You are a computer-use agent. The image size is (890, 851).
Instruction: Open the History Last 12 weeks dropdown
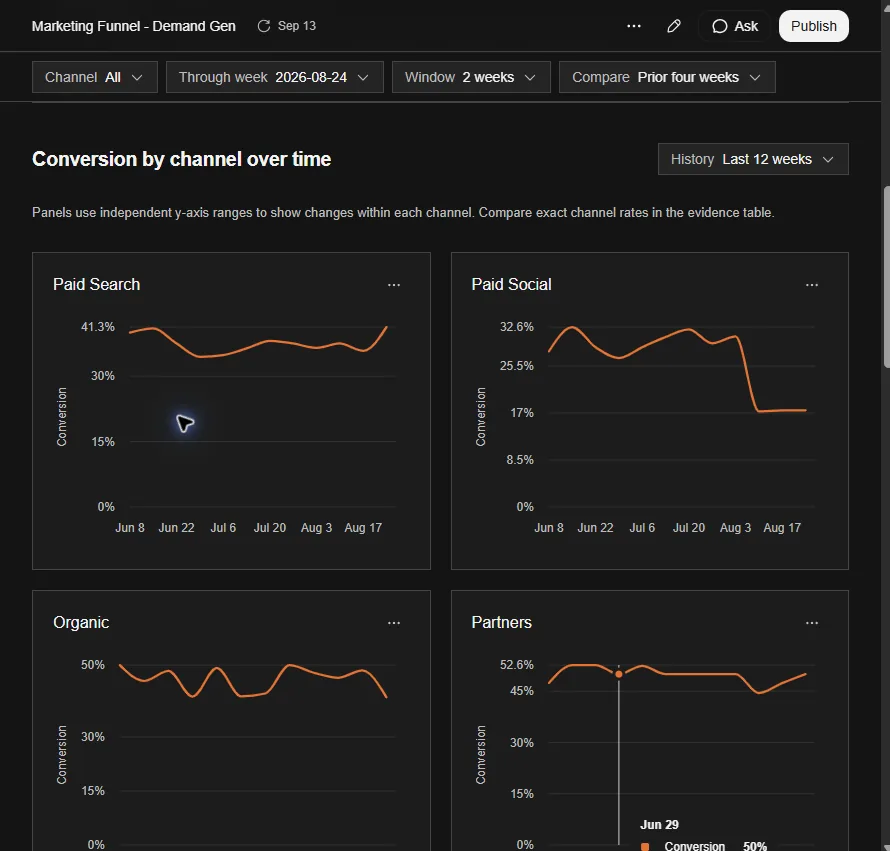[753, 159]
